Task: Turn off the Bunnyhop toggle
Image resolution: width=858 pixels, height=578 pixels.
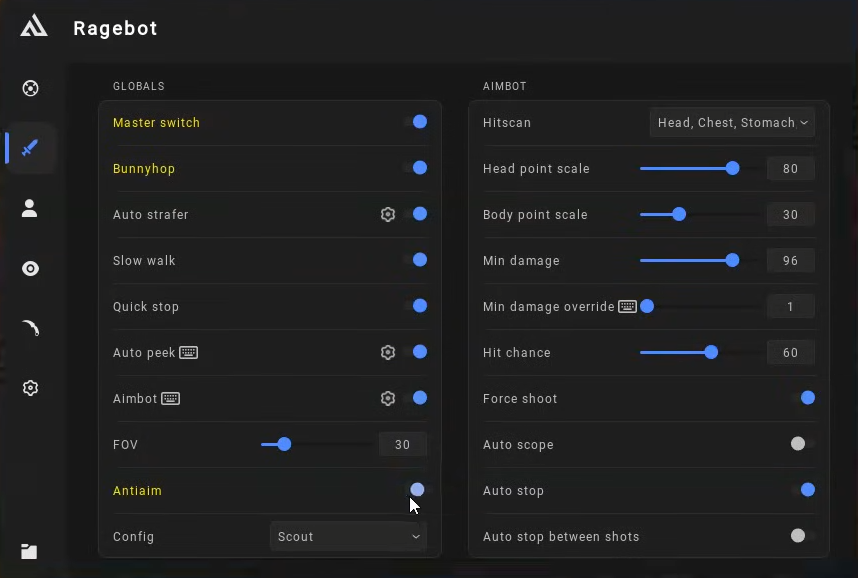Action: (x=418, y=168)
